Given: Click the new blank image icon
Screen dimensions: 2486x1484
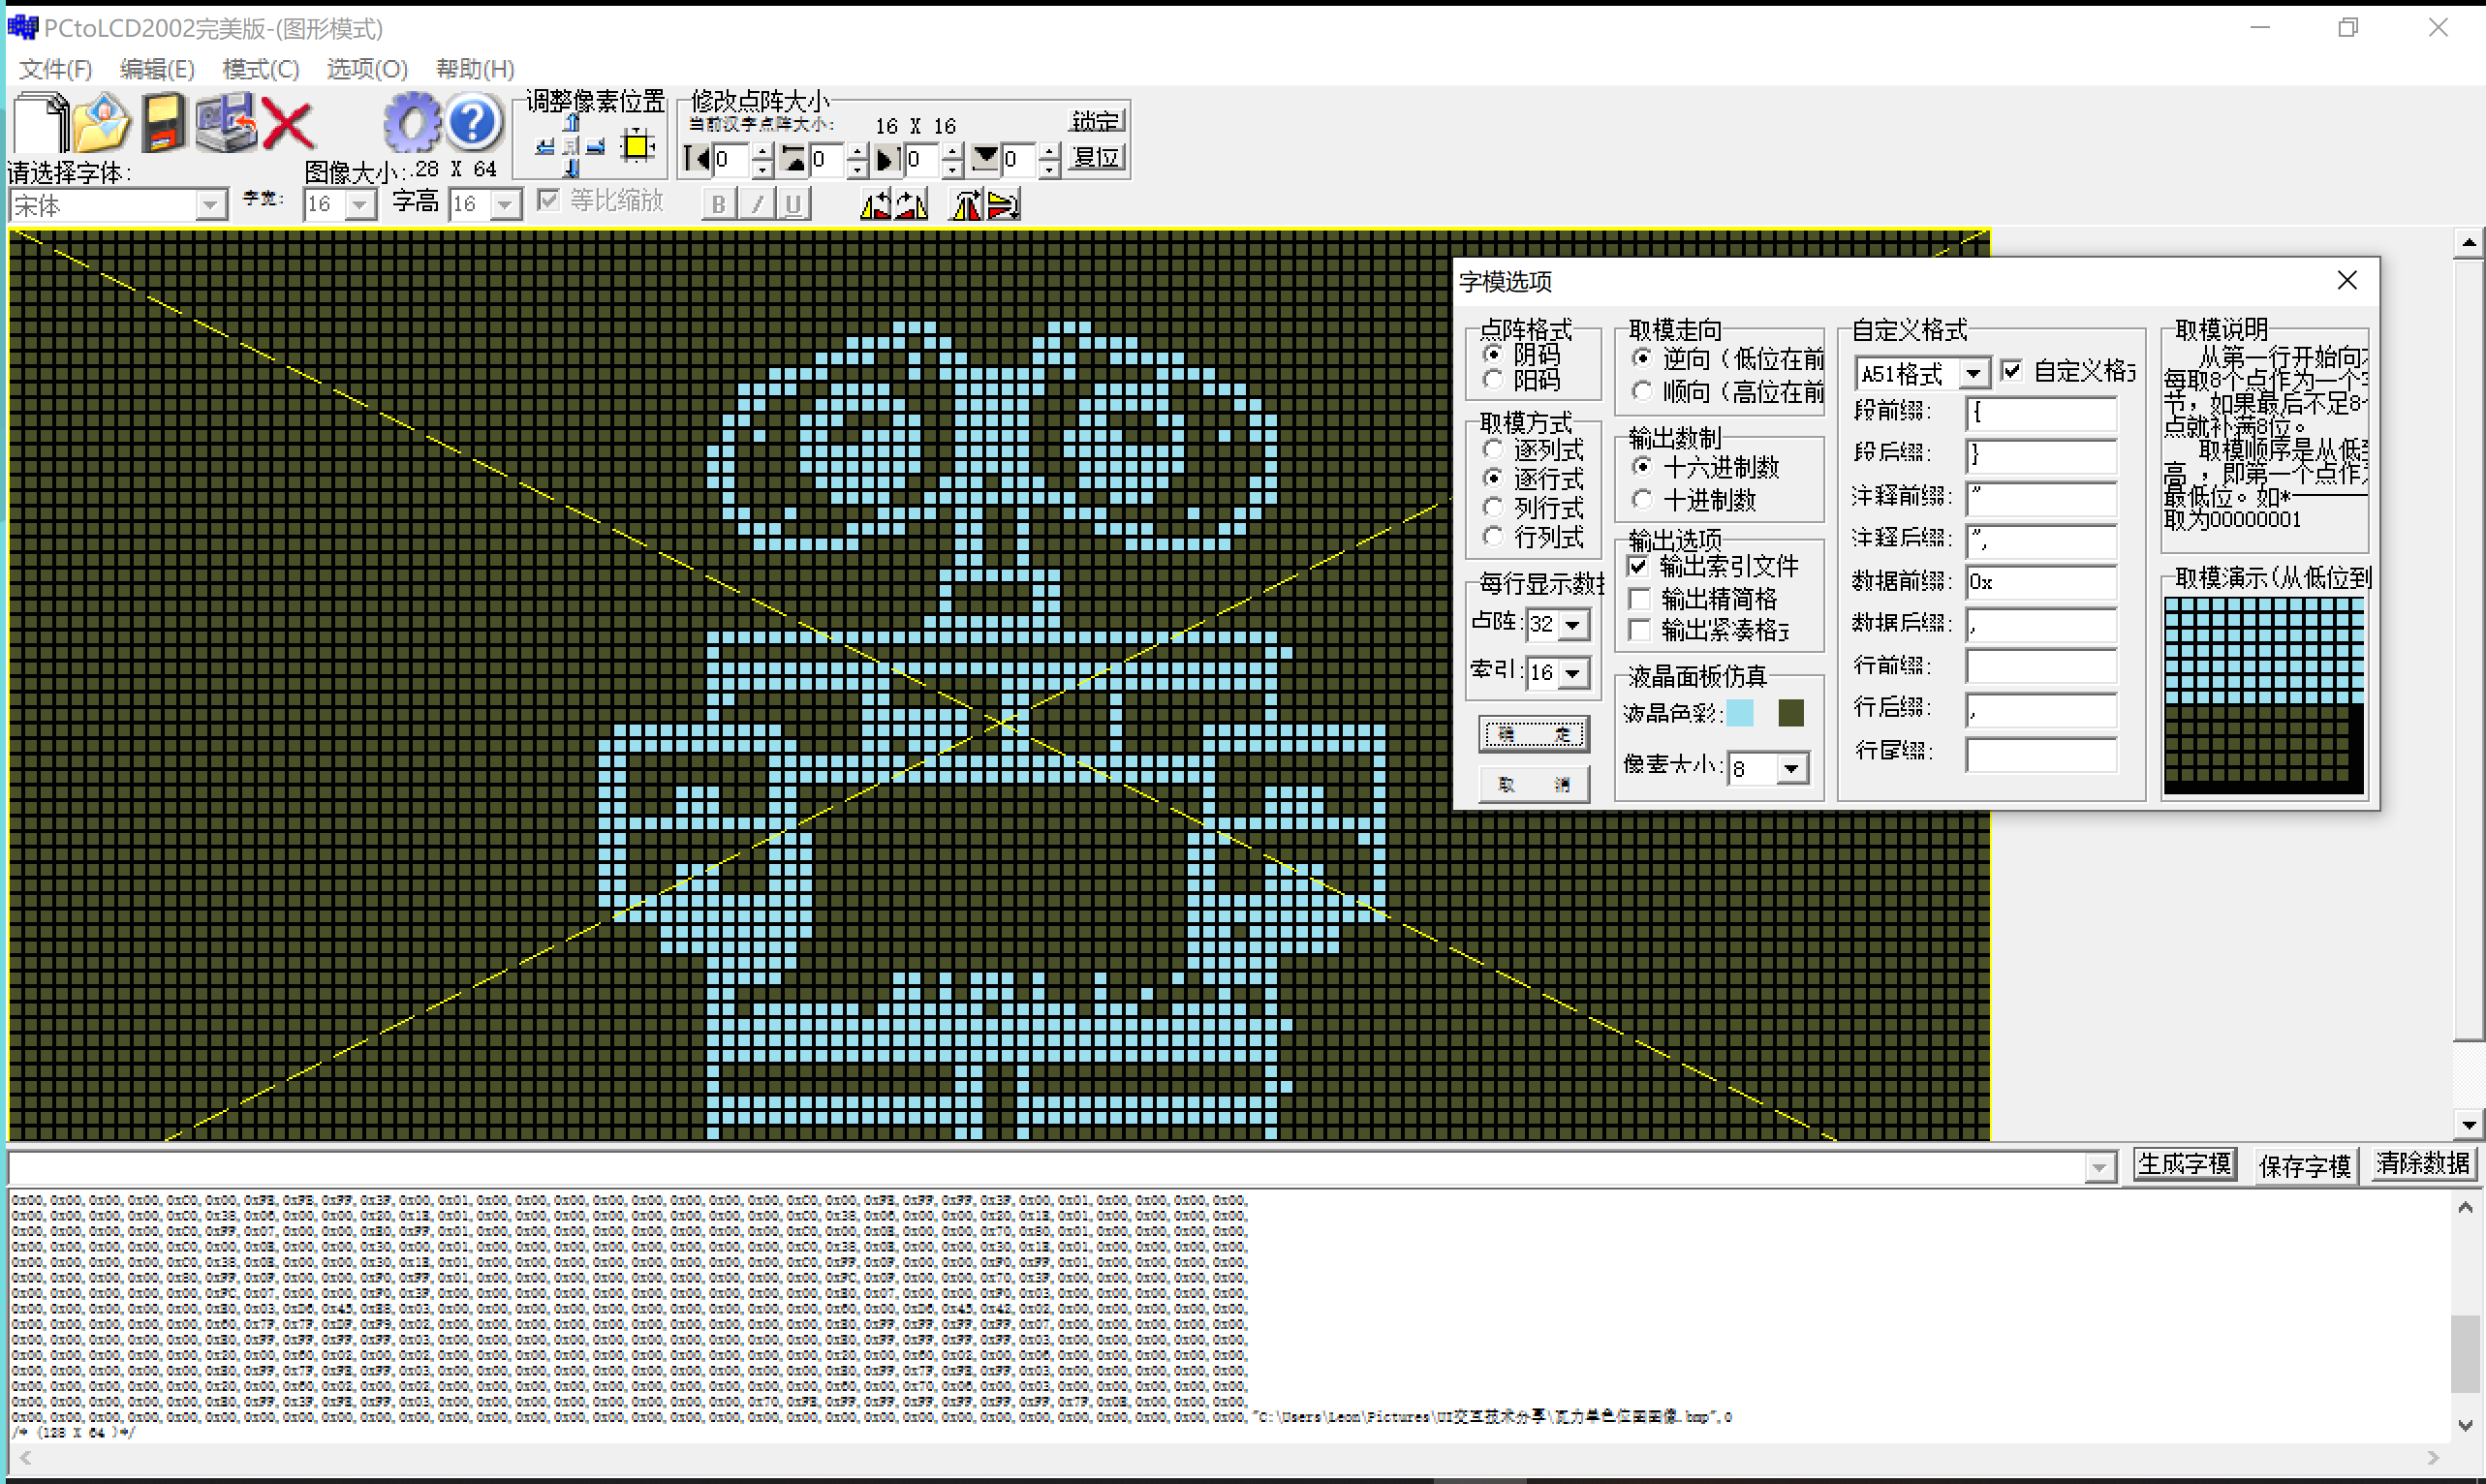Looking at the screenshot, I should pyautogui.click(x=40, y=123).
